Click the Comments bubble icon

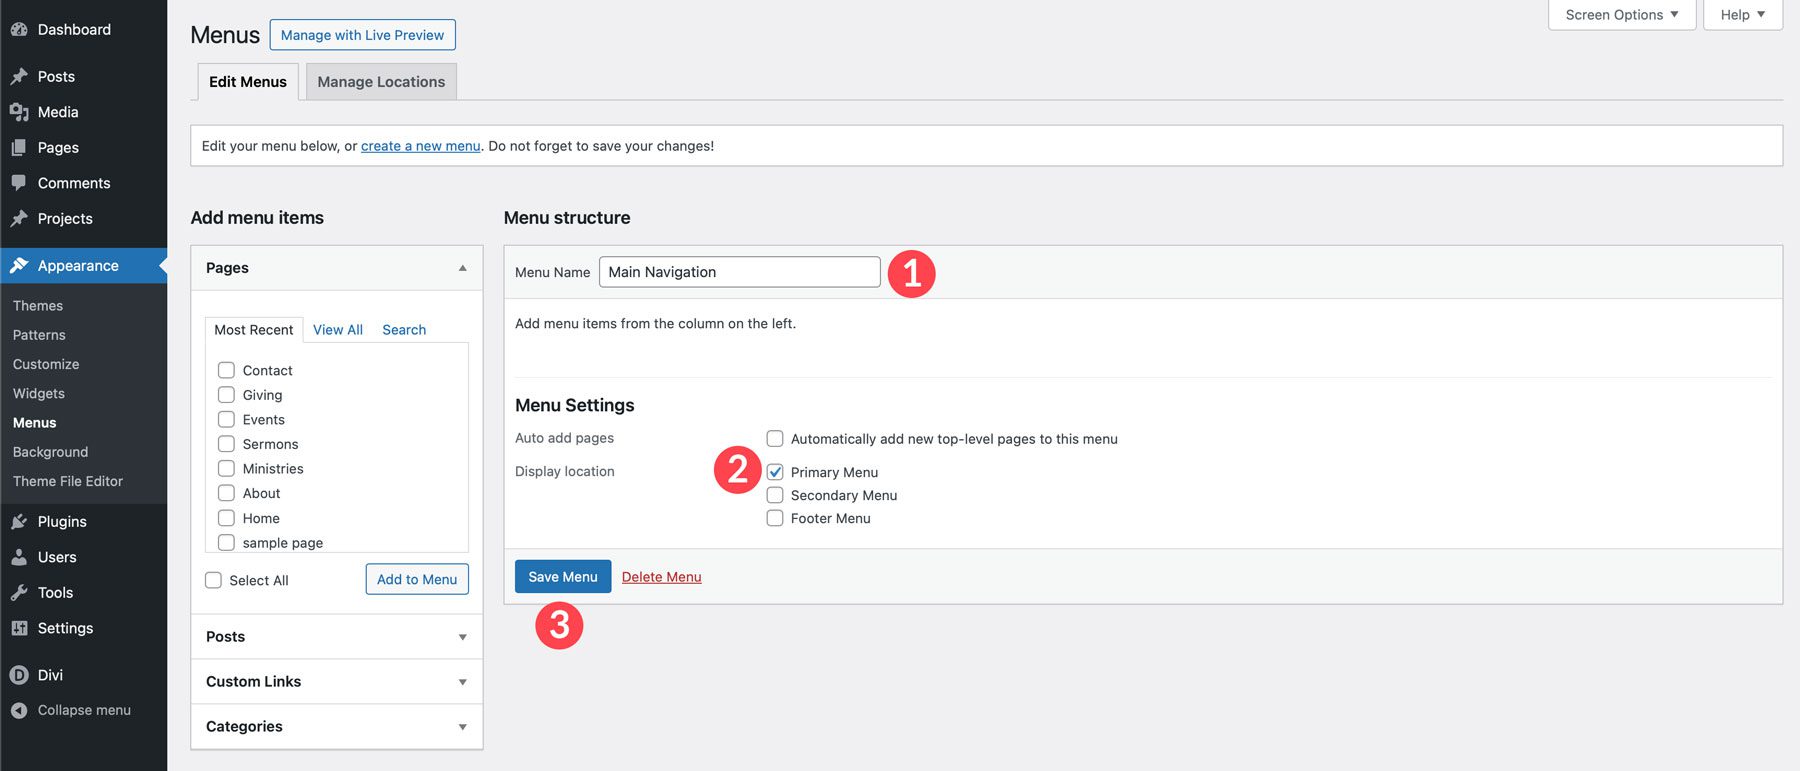click(19, 183)
